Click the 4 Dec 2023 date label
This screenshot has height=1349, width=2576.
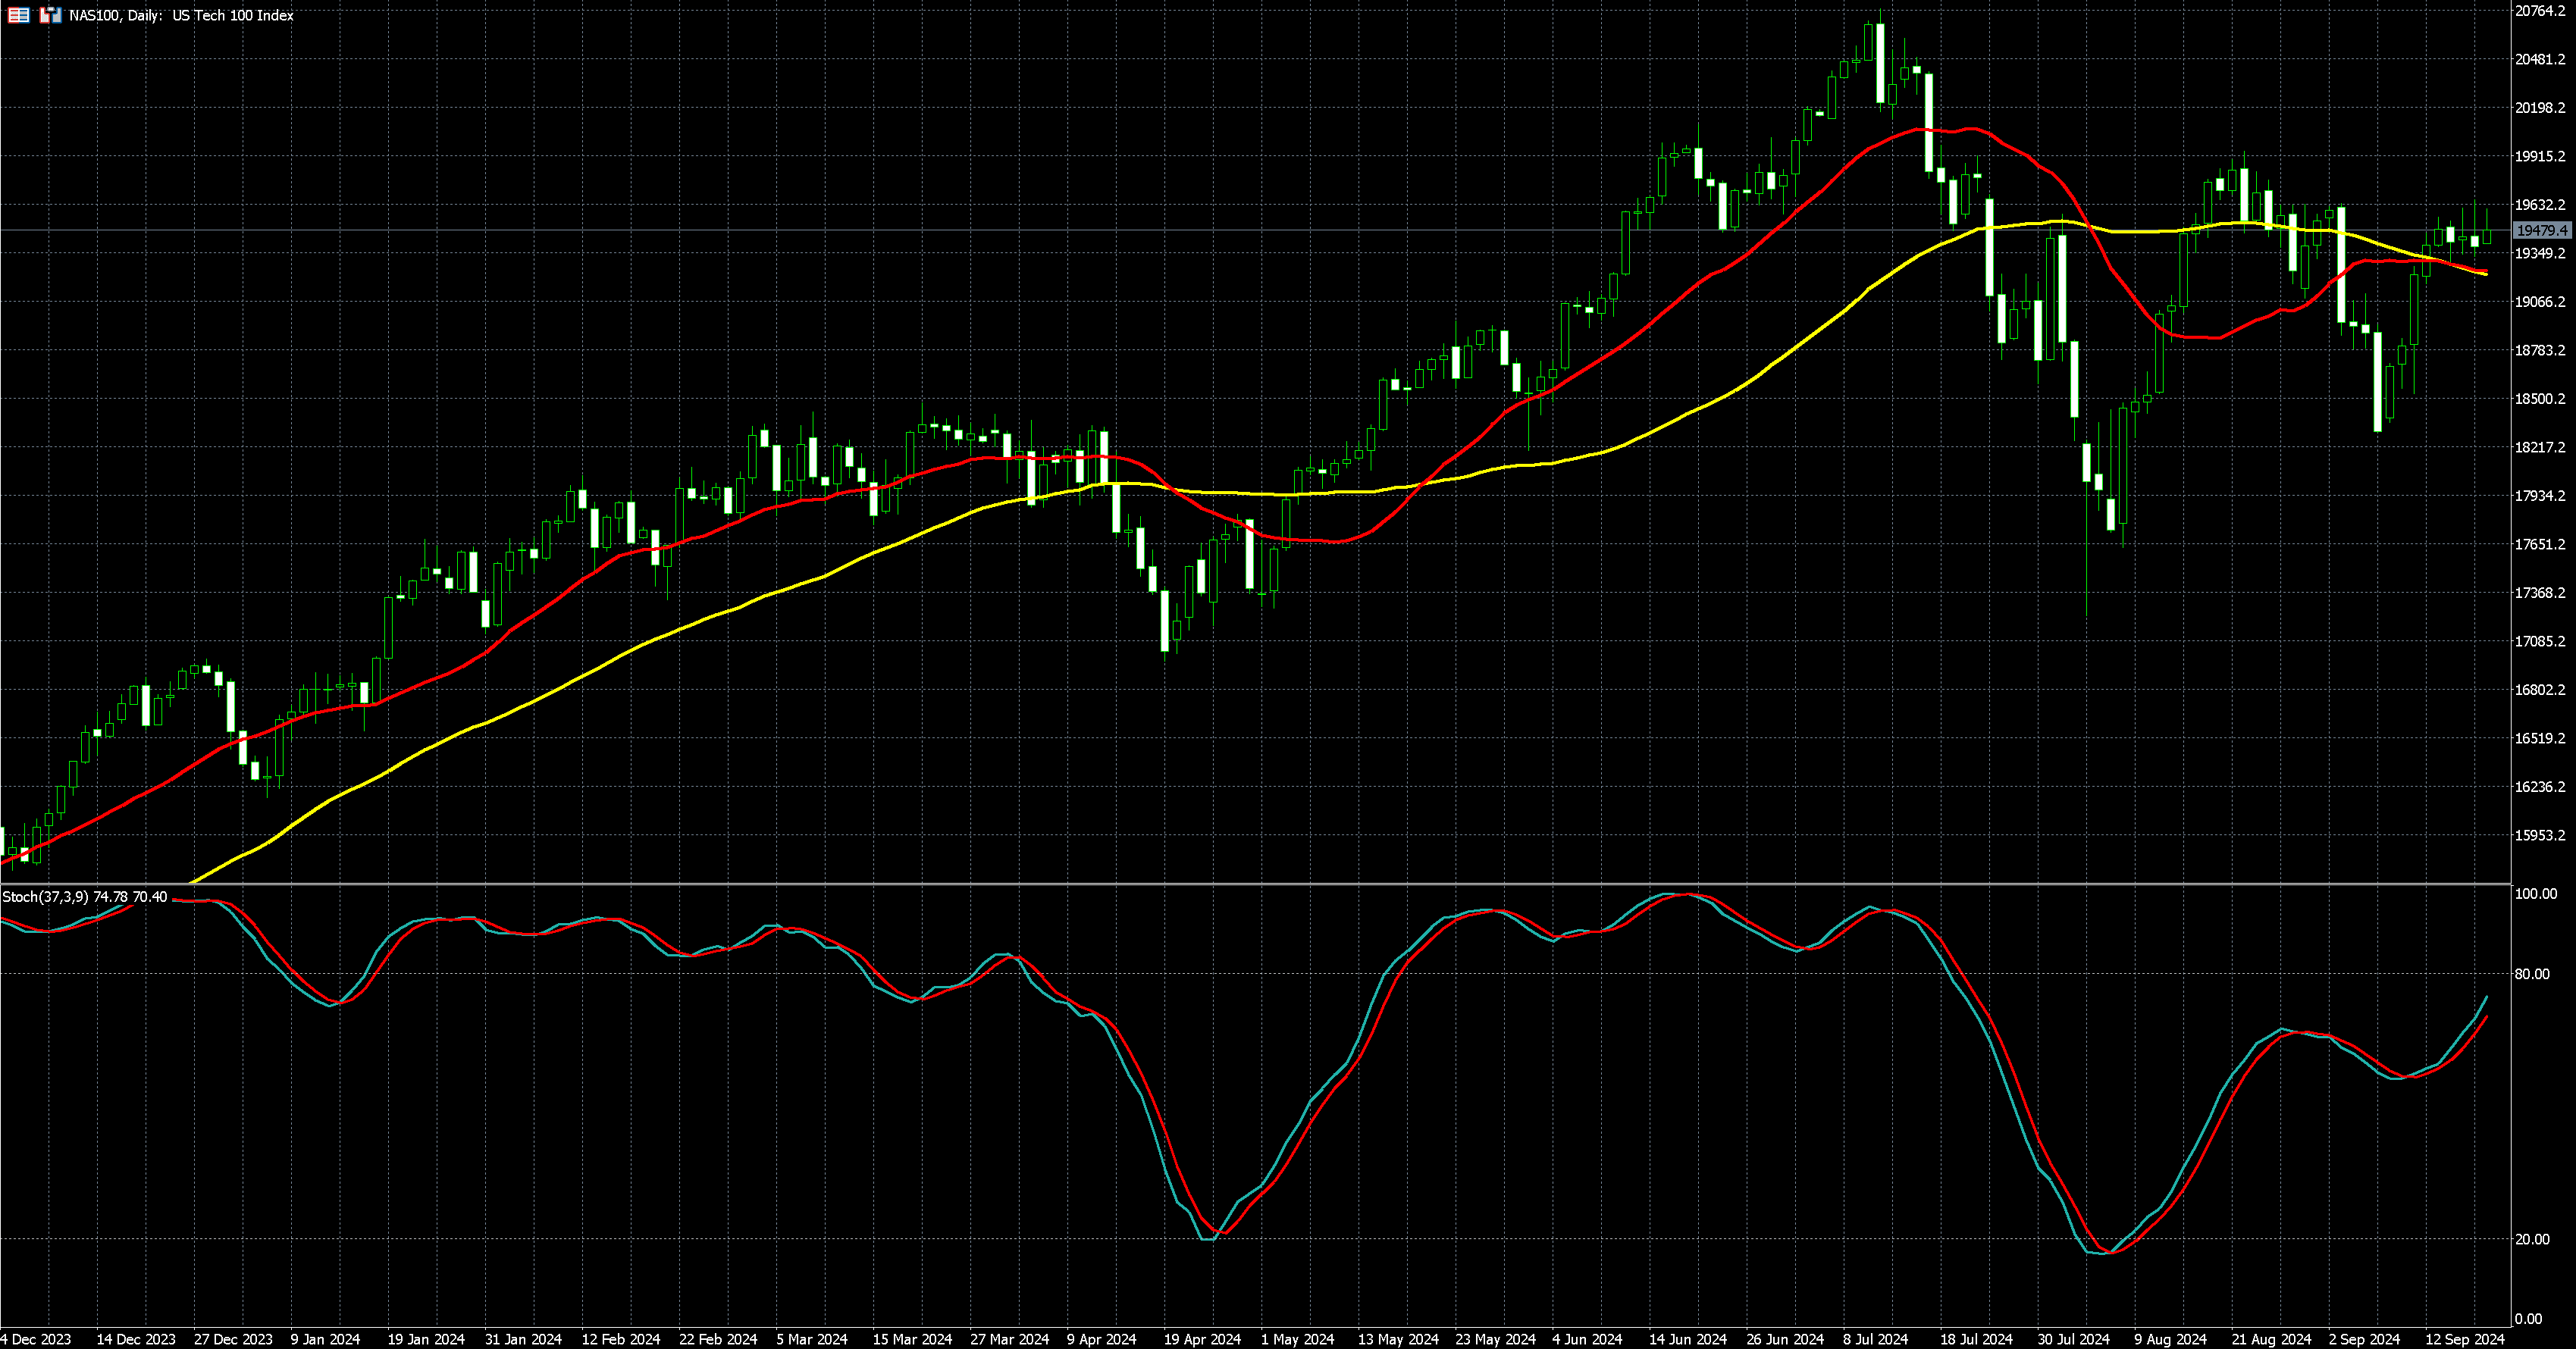pos(36,1339)
